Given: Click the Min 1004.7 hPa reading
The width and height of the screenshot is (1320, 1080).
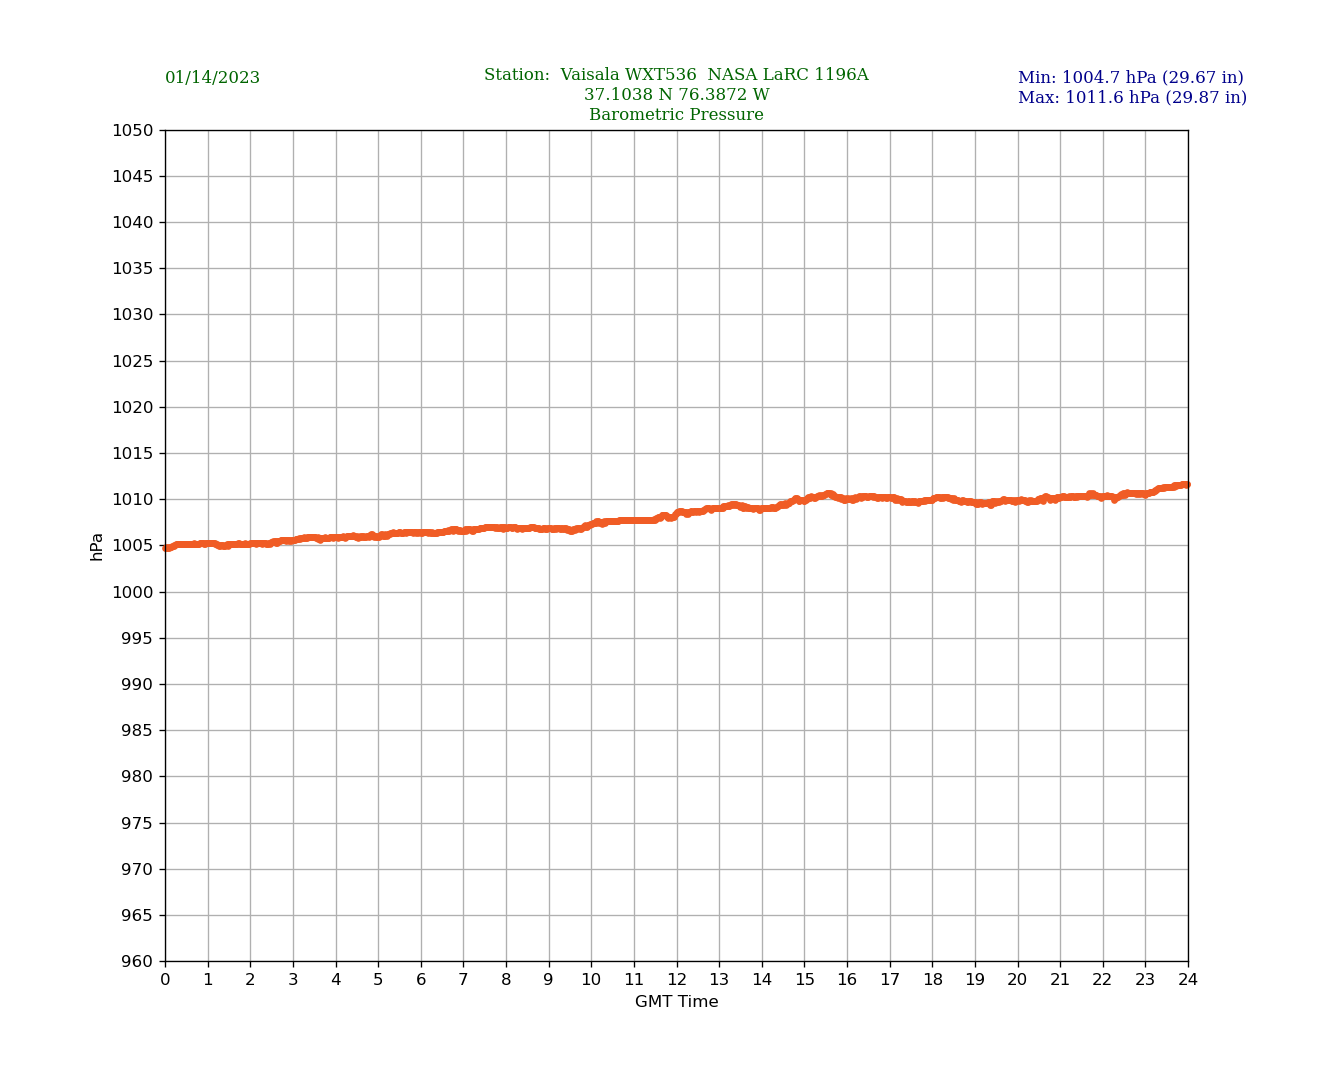Looking at the screenshot, I should 1130,78.
